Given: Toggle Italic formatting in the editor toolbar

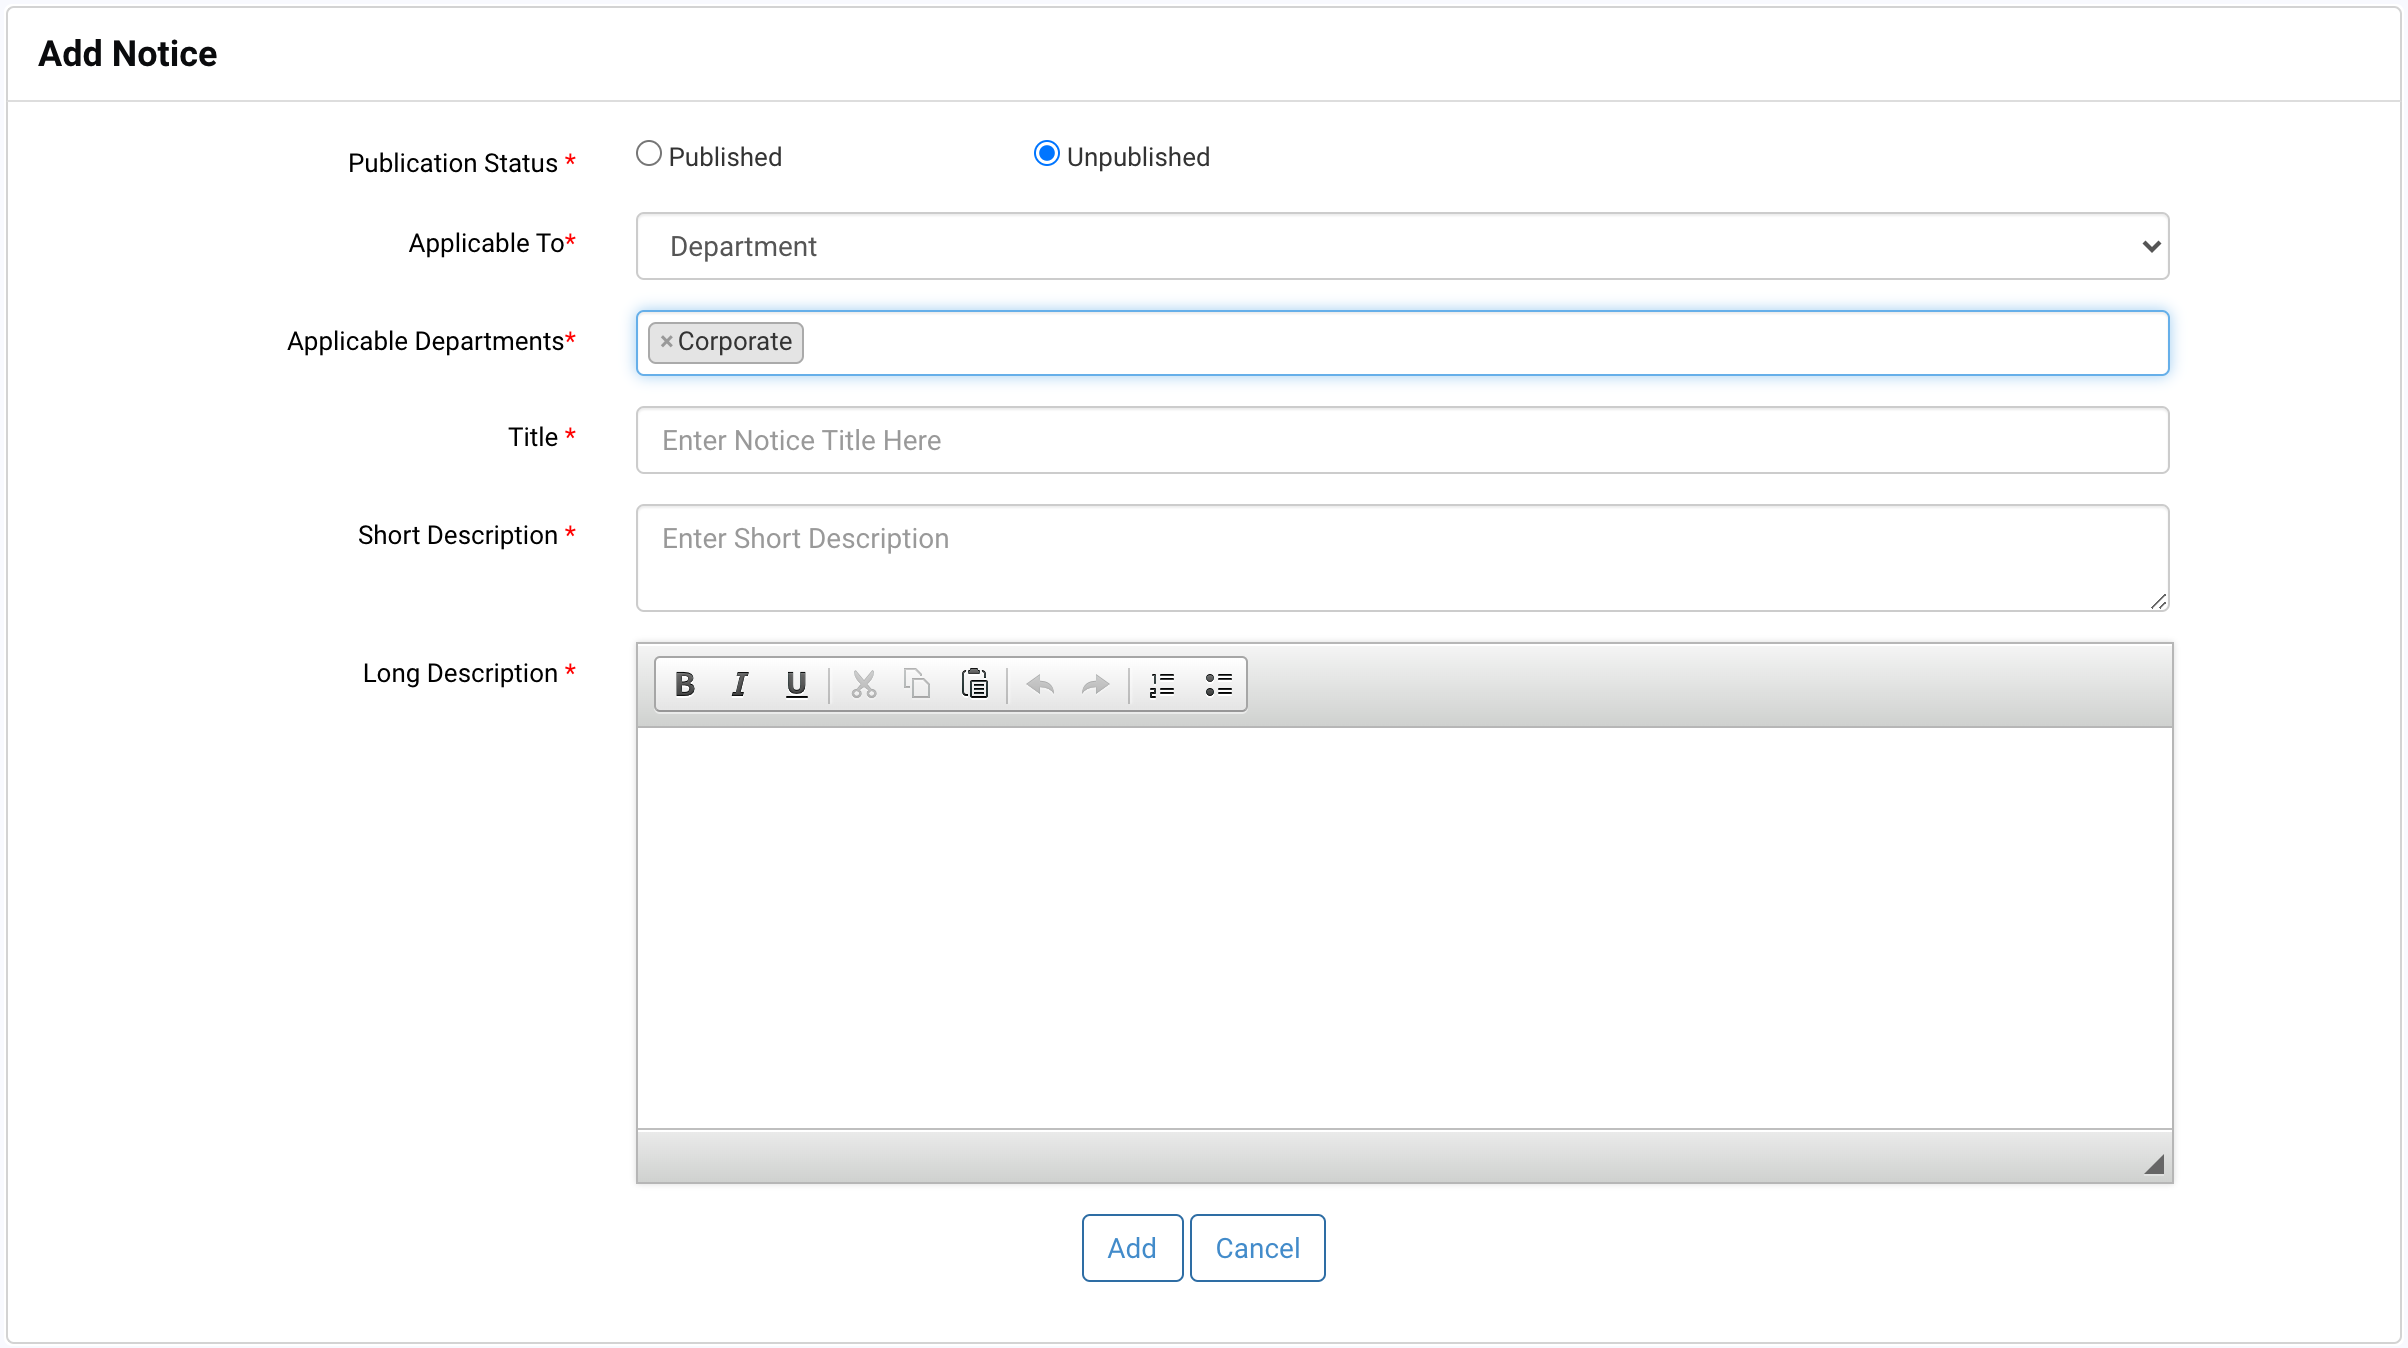Looking at the screenshot, I should pyautogui.click(x=740, y=684).
